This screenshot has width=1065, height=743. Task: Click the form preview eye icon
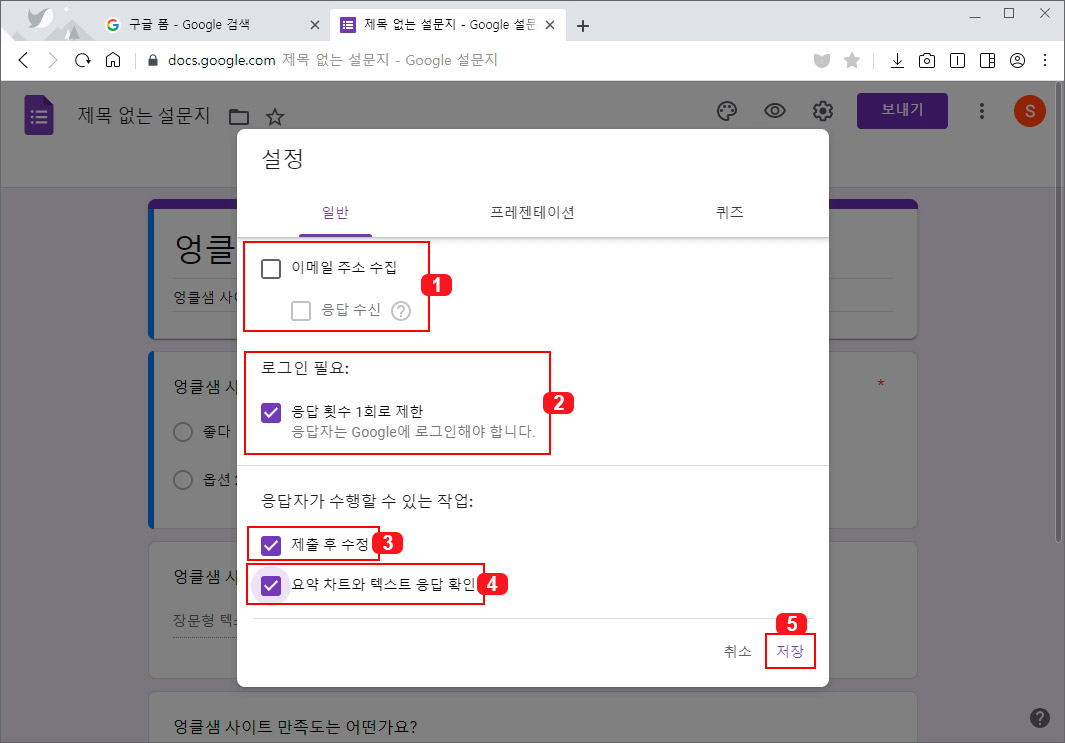point(775,111)
